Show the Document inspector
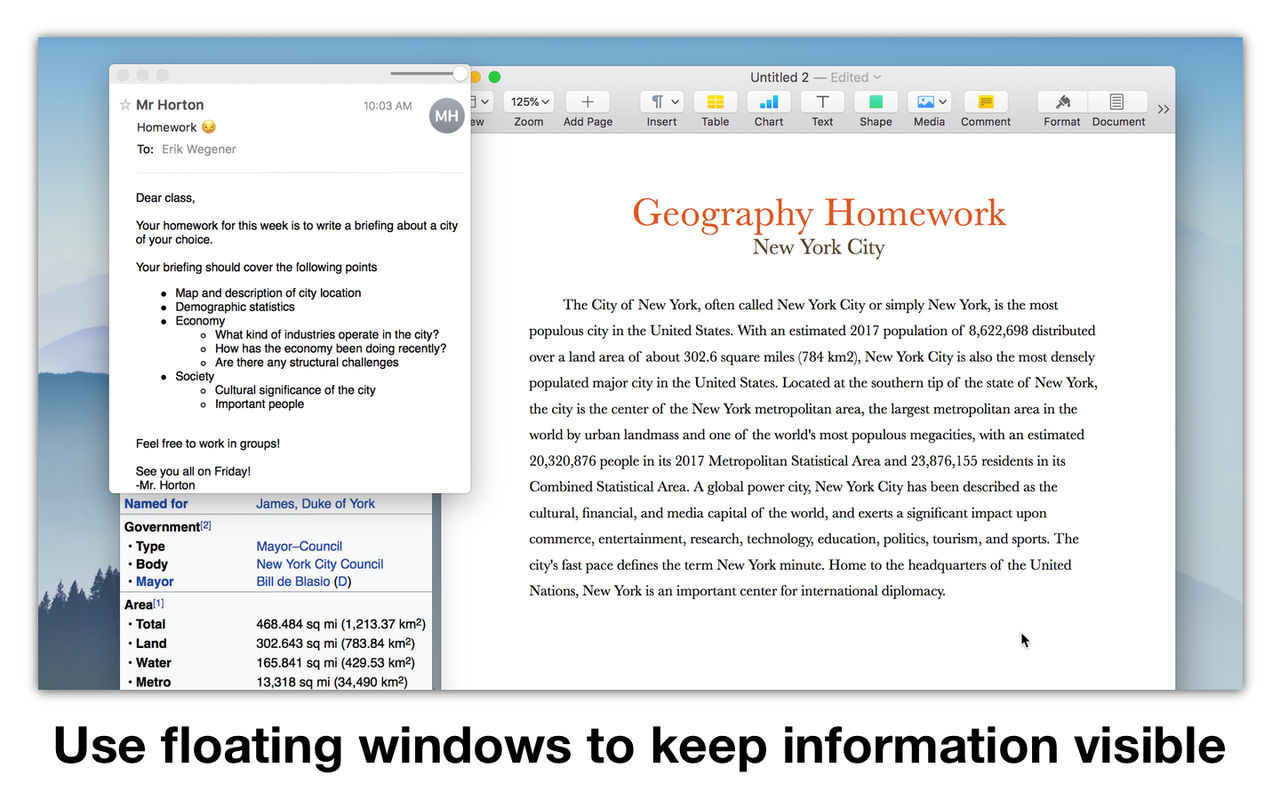The width and height of the screenshot is (1280, 800). 1117,102
